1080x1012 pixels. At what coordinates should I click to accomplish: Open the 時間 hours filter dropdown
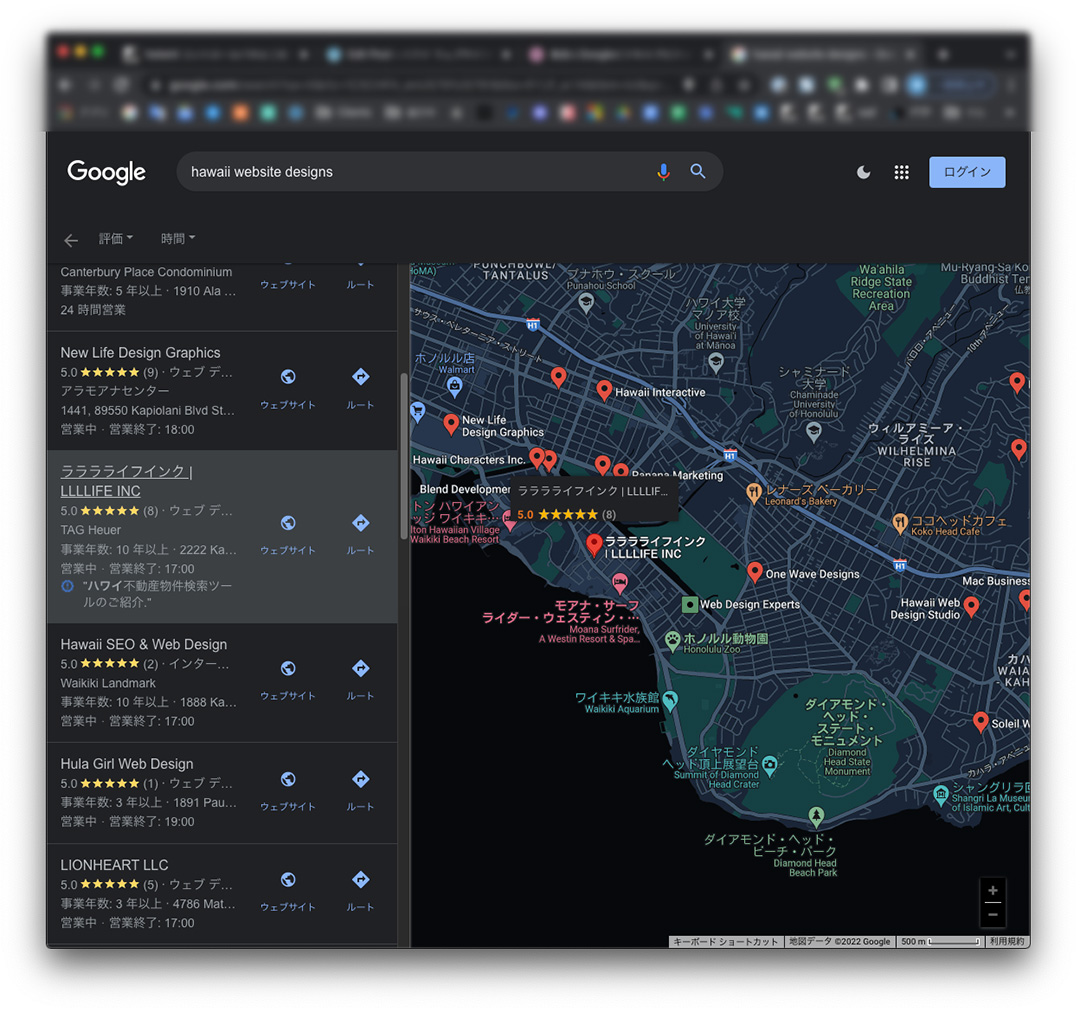[x=177, y=238]
